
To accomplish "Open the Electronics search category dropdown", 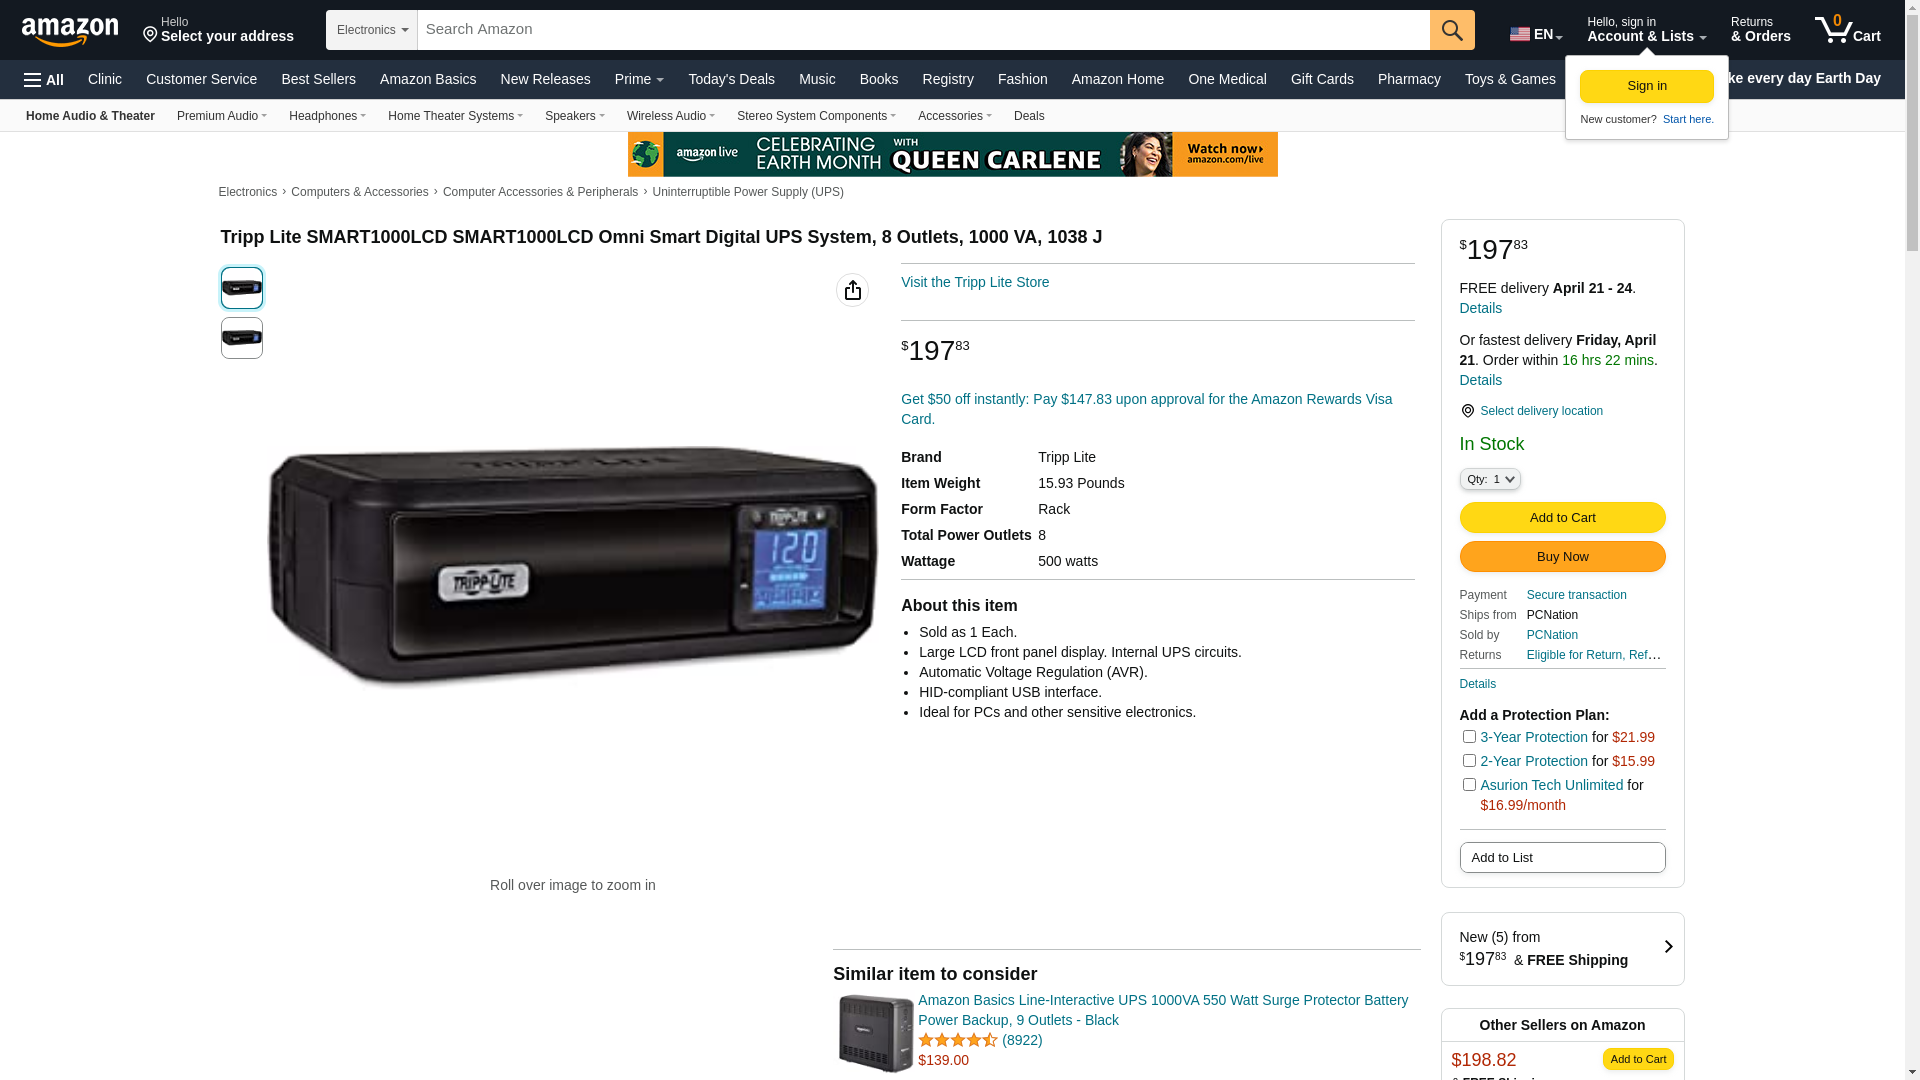I will 372,30.
